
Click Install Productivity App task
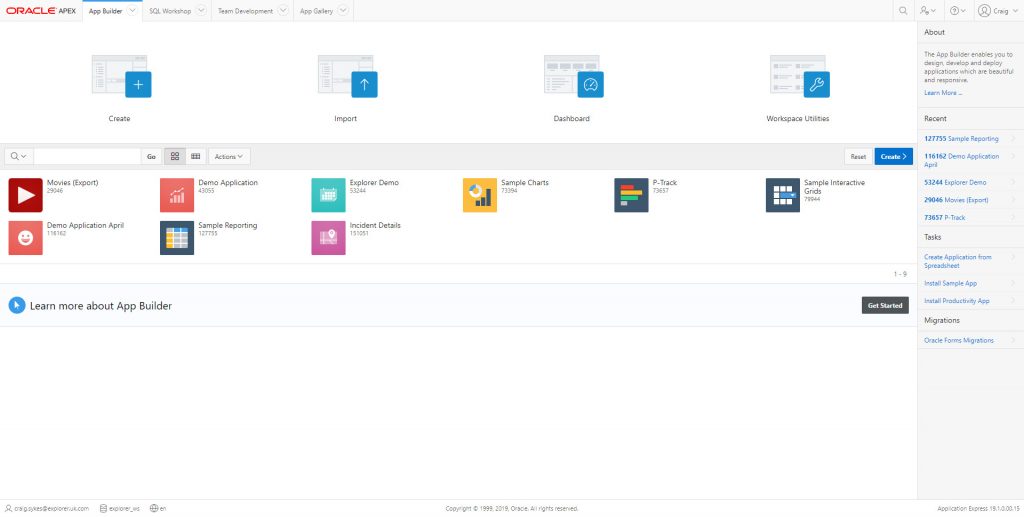coord(957,301)
